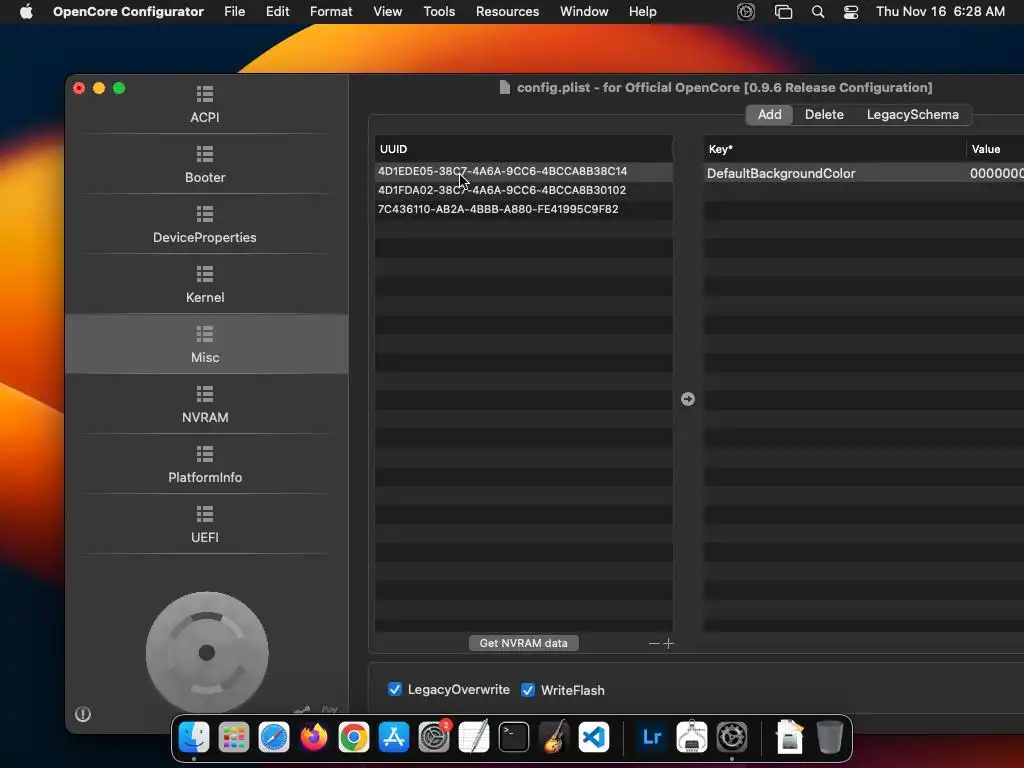
Task: Open the Kernel section in sidebar
Action: pyautogui.click(x=205, y=285)
